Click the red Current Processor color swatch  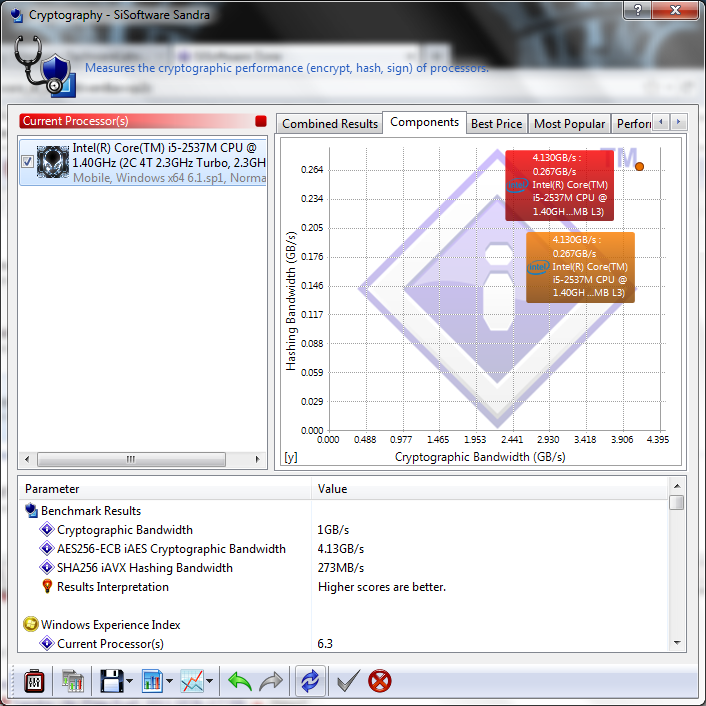(x=261, y=121)
